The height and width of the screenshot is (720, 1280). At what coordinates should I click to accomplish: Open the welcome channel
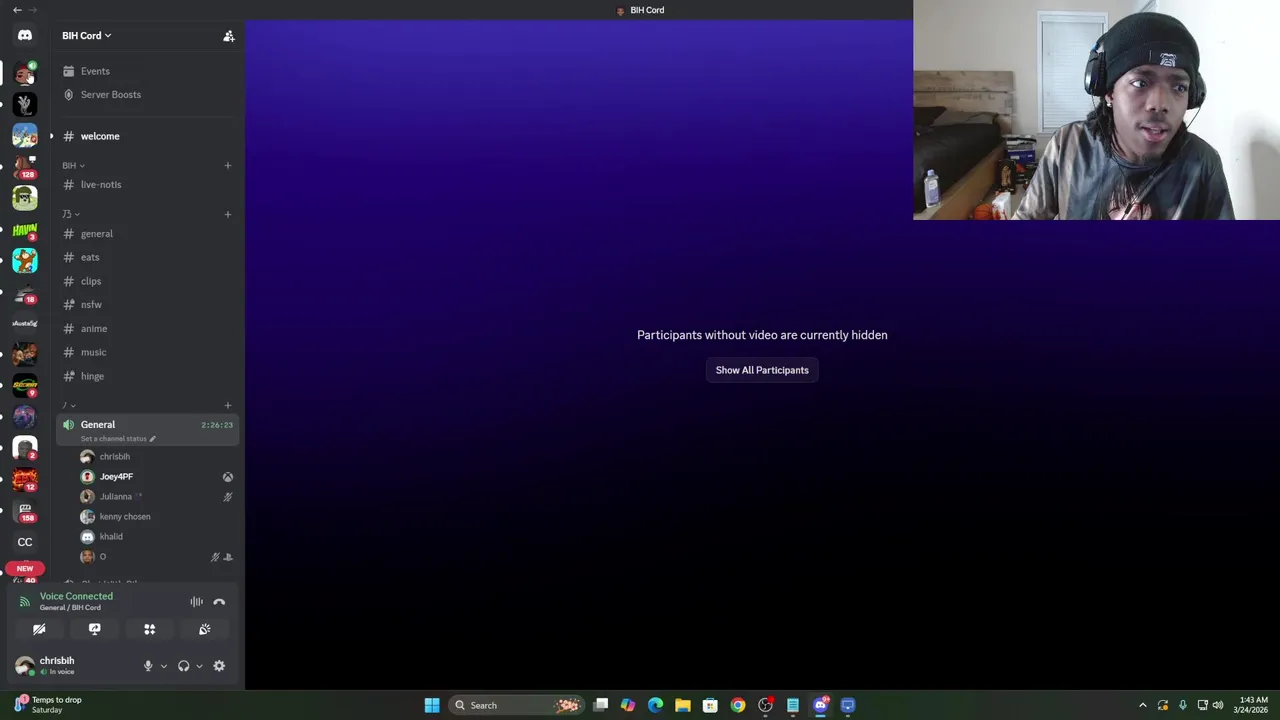coord(100,136)
